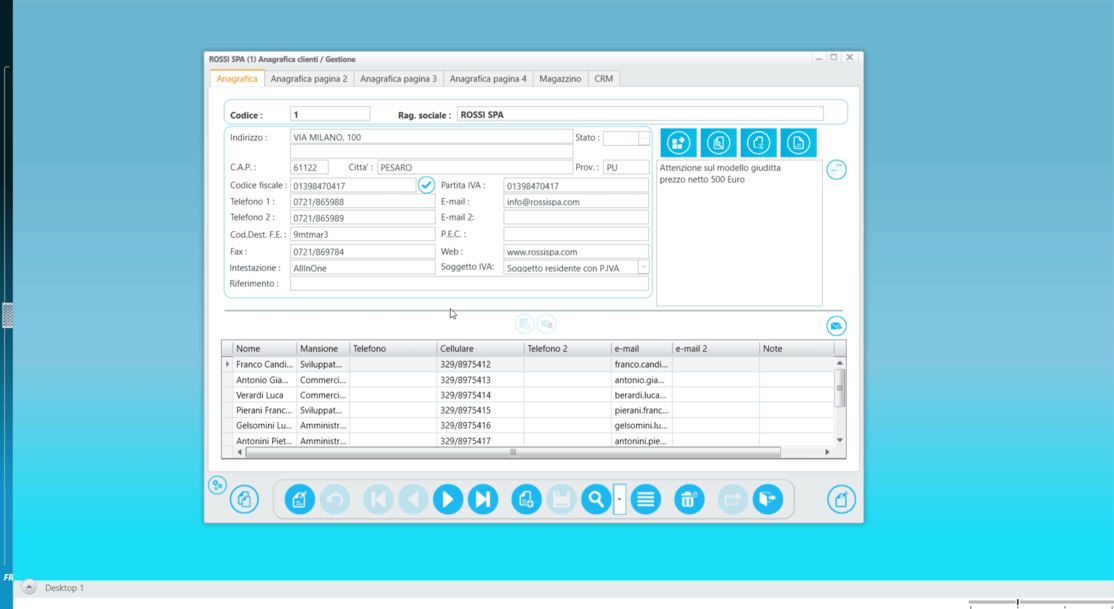This screenshot has height=609, width=1114.
Task: Go to the first record
Action: [x=378, y=500]
